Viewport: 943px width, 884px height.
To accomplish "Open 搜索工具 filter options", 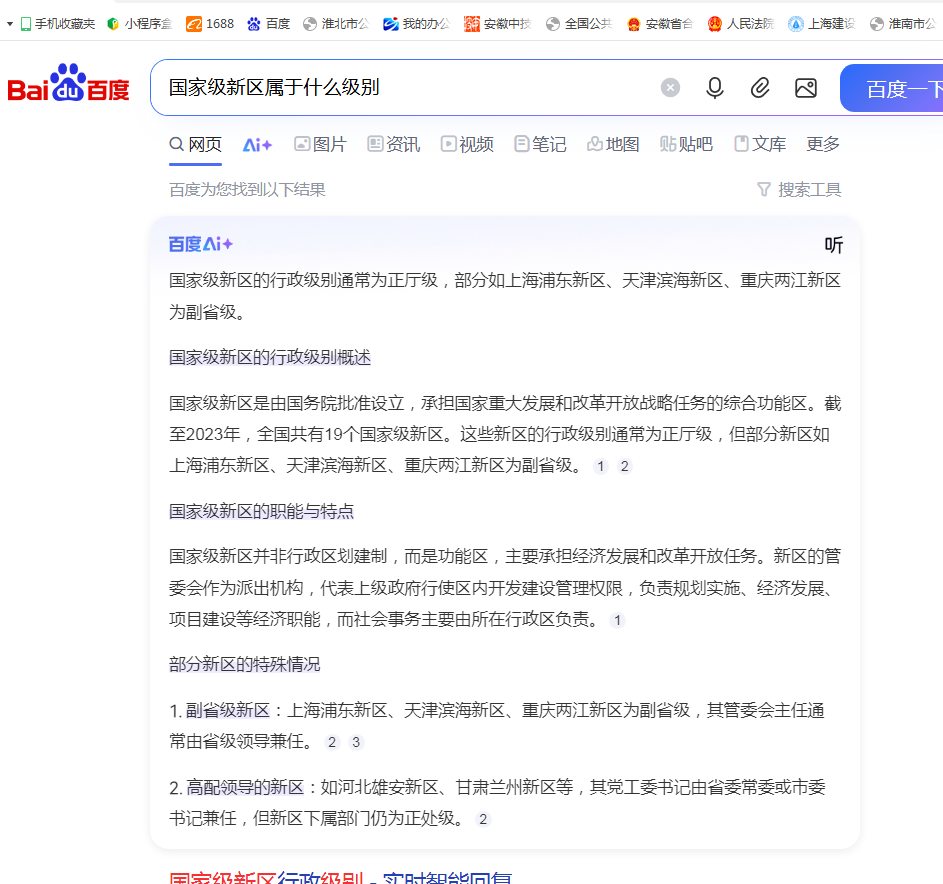I will 799,190.
